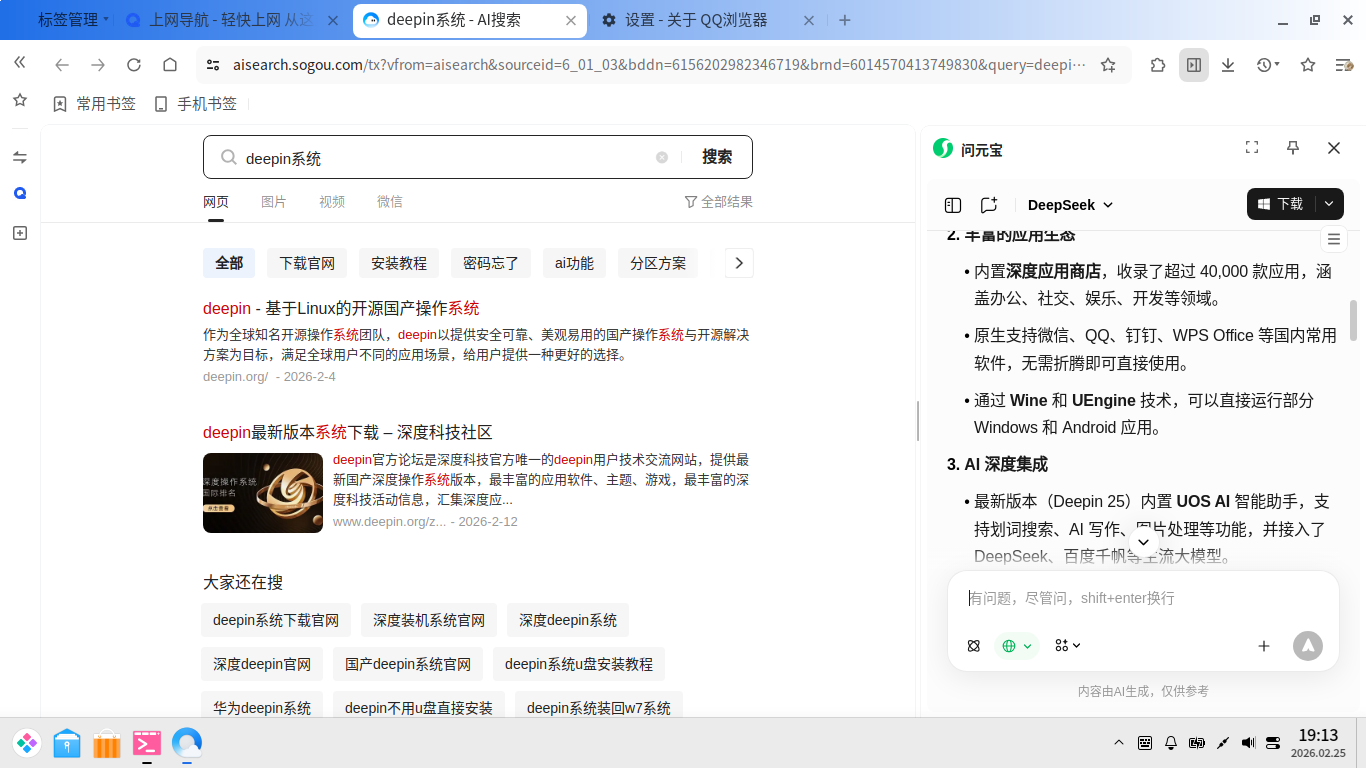Screen dimensions: 1366x768
Task: Select the 密码忘了 filter chip
Action: pos(491,263)
